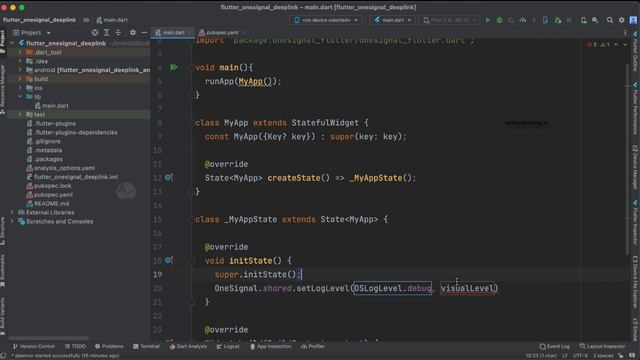Open the user account avatar icon
640x360 pixels.
coord(633,20)
